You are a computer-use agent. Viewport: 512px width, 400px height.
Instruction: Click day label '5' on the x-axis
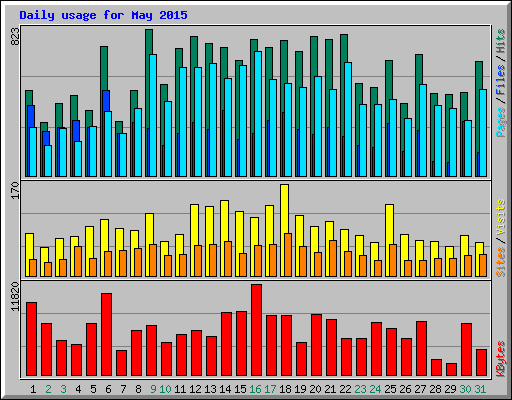pyautogui.click(x=93, y=389)
